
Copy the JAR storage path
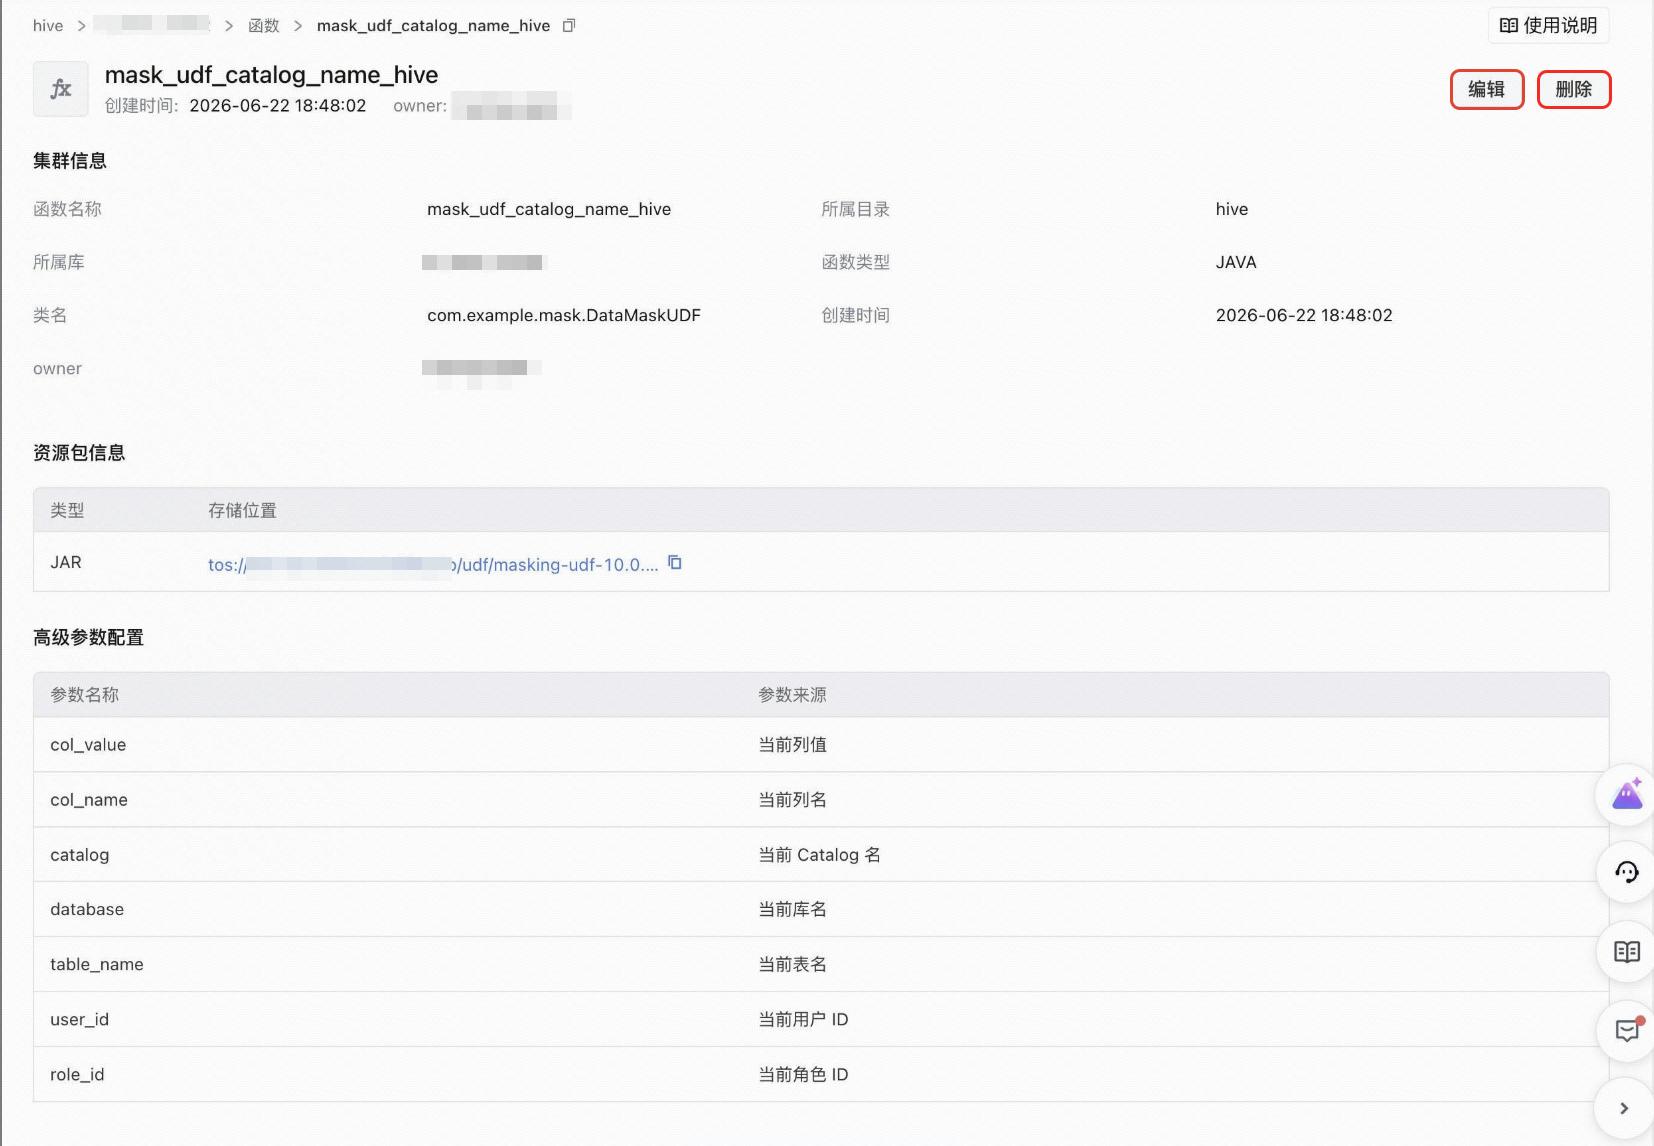pyautogui.click(x=675, y=563)
